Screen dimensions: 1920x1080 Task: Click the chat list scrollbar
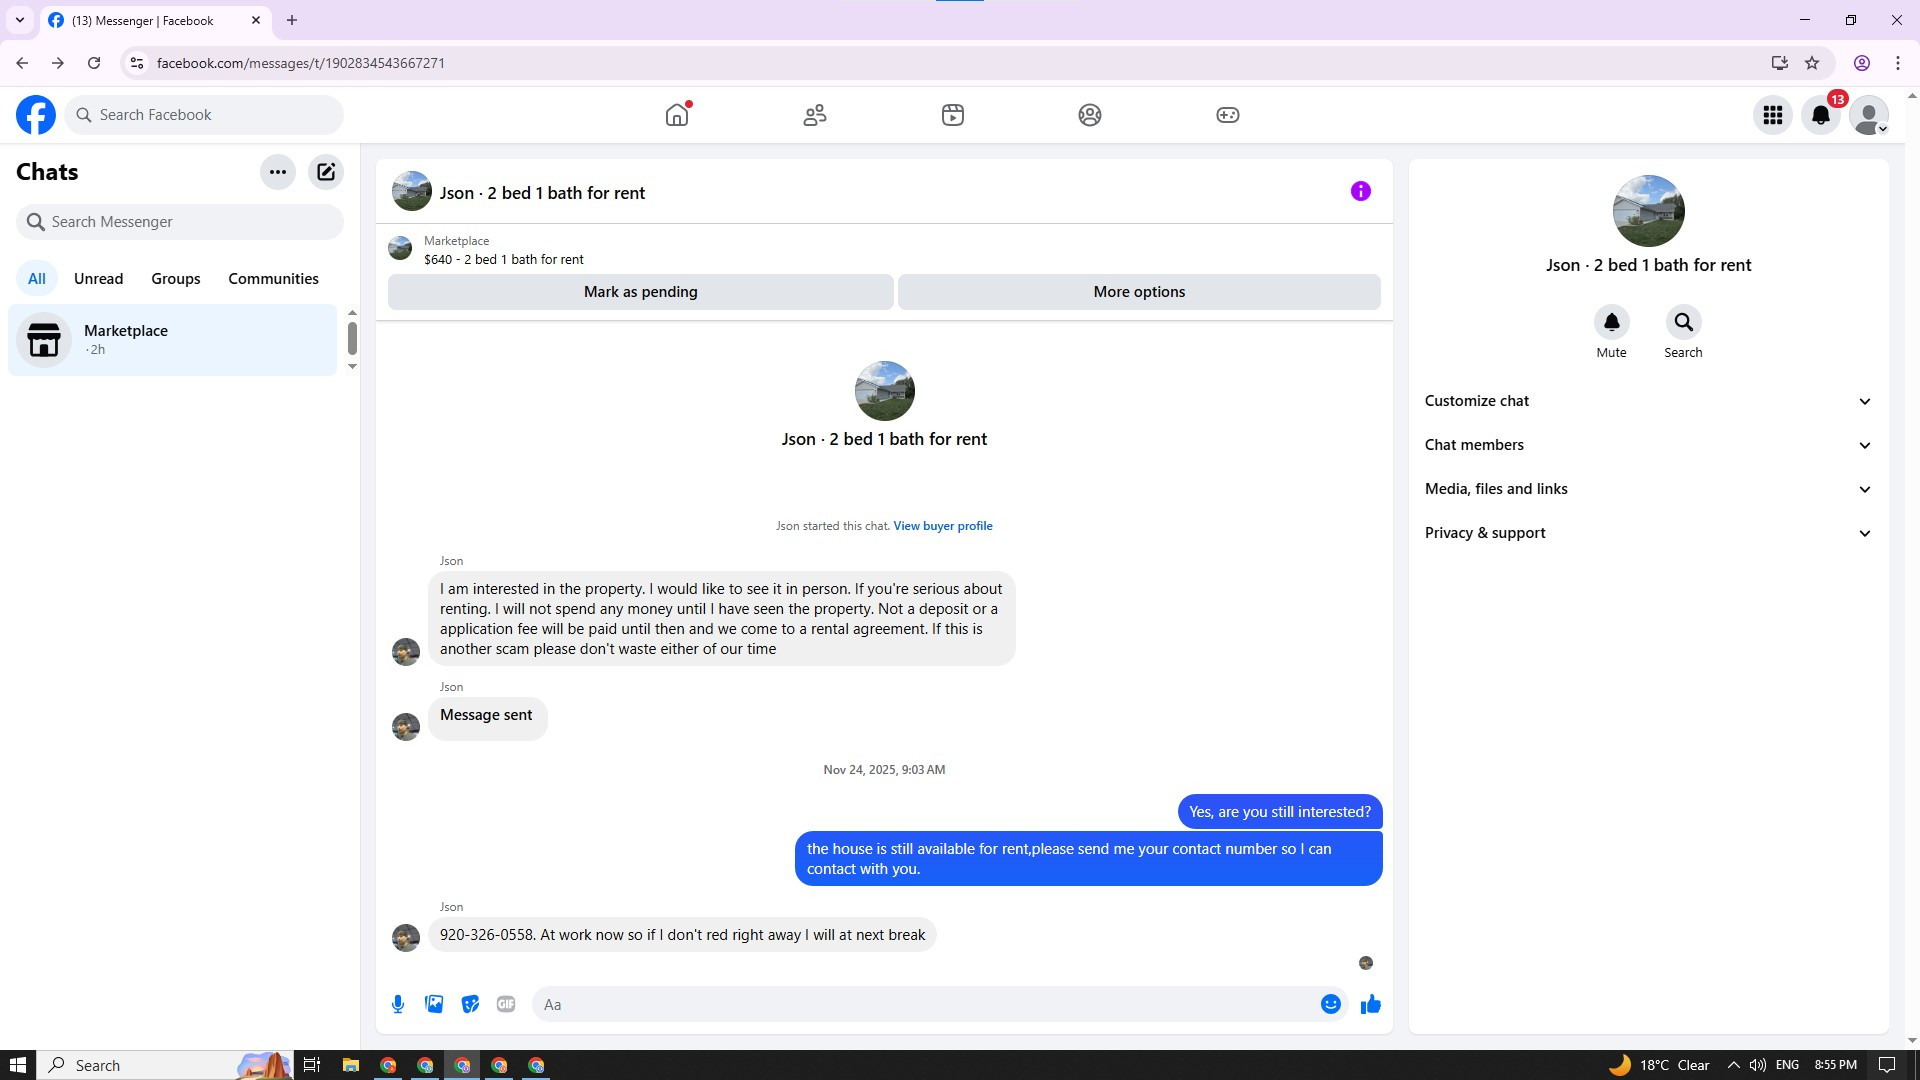pos(352,338)
